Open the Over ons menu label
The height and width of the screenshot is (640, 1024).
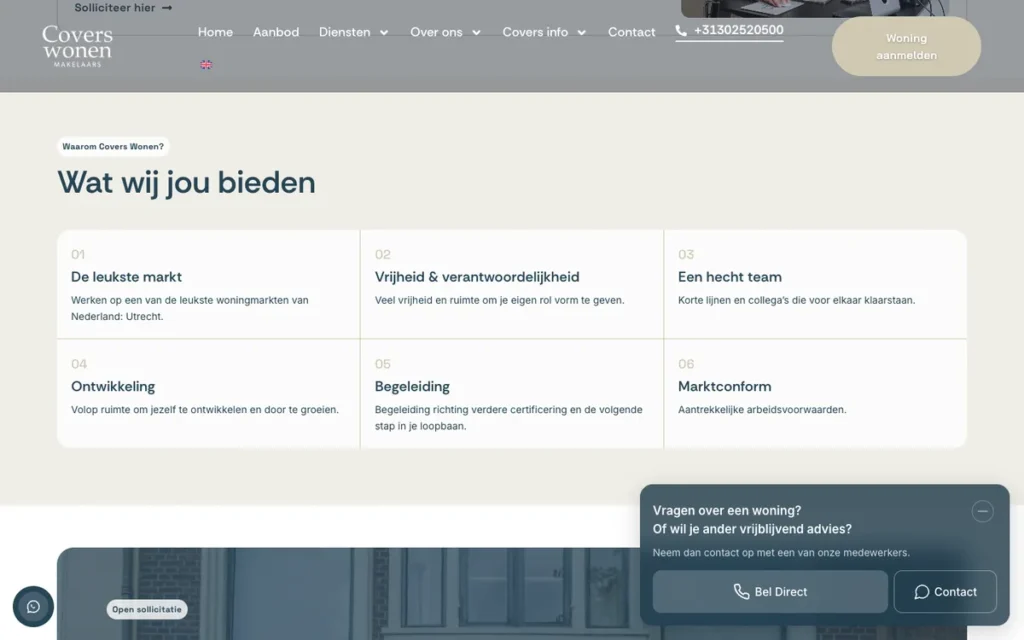pyautogui.click(x=436, y=32)
